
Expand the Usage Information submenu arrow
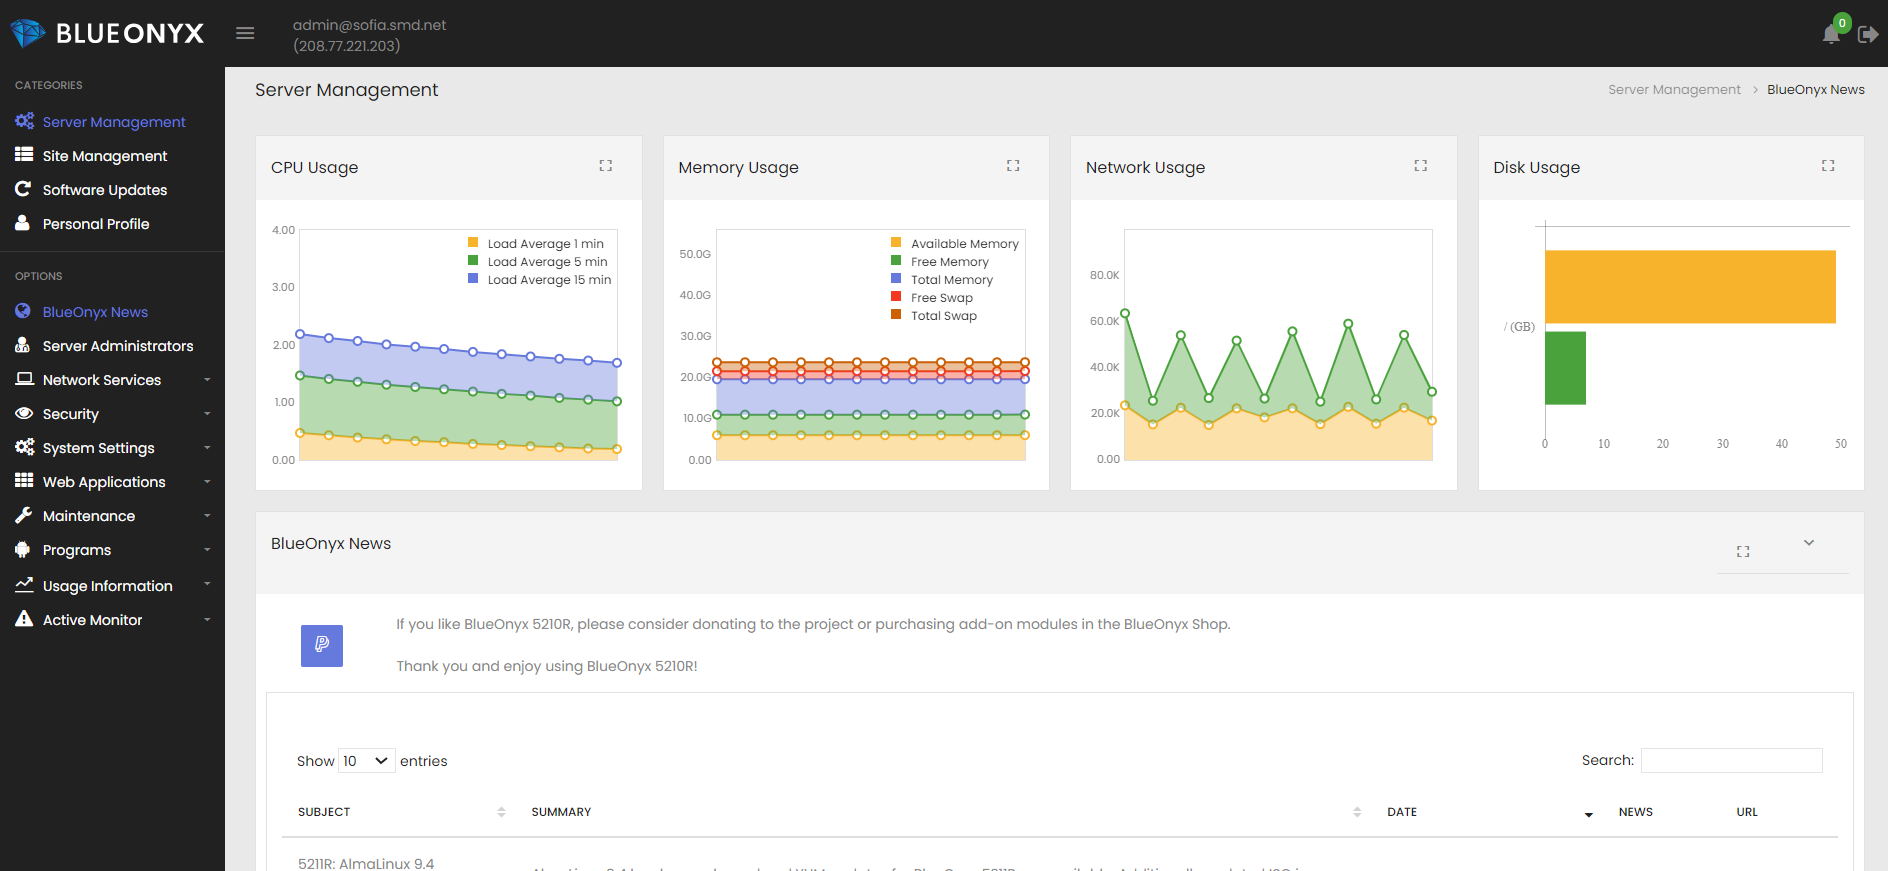point(207,584)
